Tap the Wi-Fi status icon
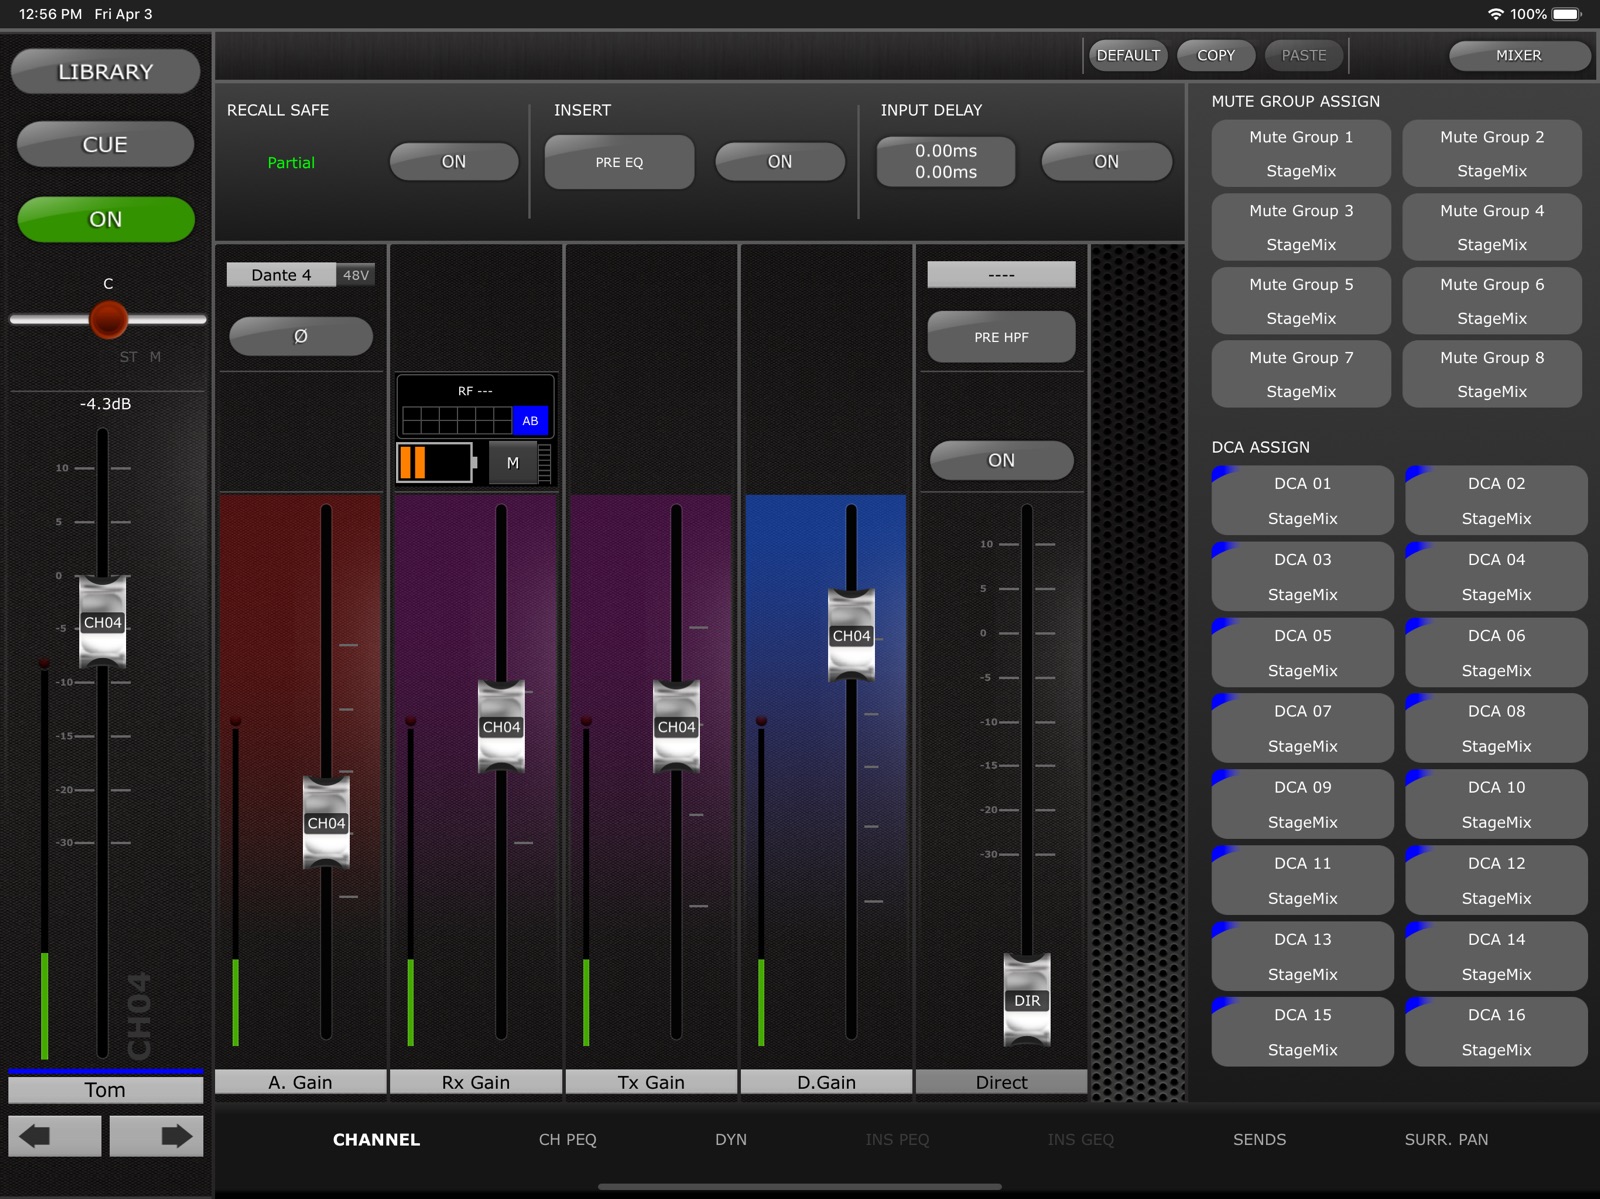1600x1199 pixels. 1496,14
